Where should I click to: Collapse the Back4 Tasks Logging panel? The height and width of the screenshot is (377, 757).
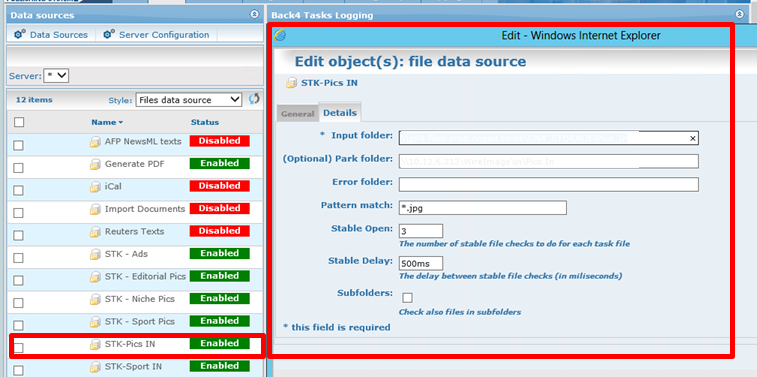click(x=740, y=14)
